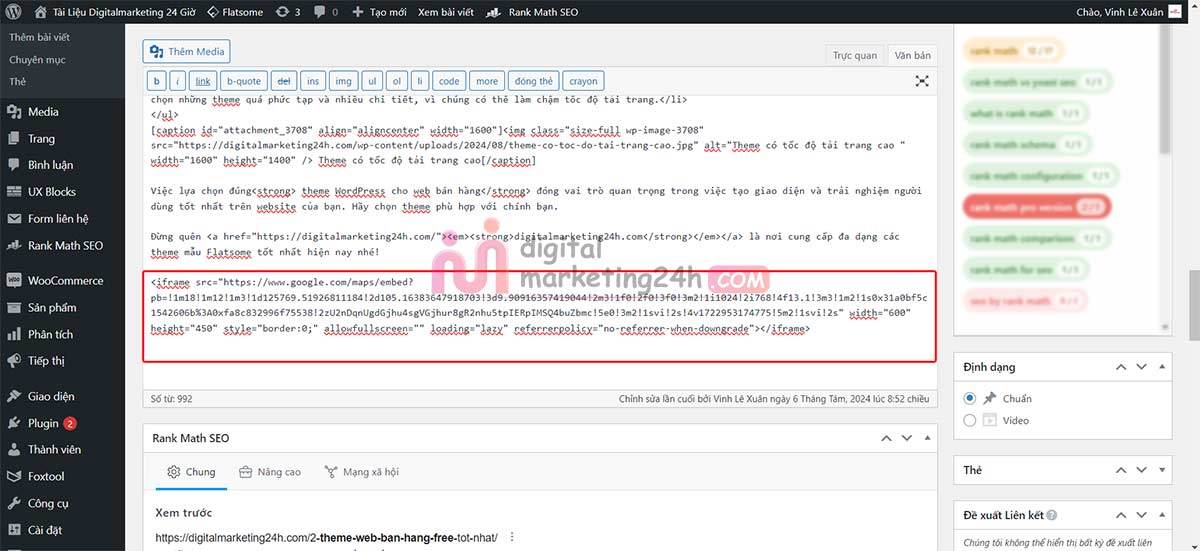Click the Đề xuất Liên kết help icon
The height and width of the screenshot is (551, 1200).
coord(1052,515)
